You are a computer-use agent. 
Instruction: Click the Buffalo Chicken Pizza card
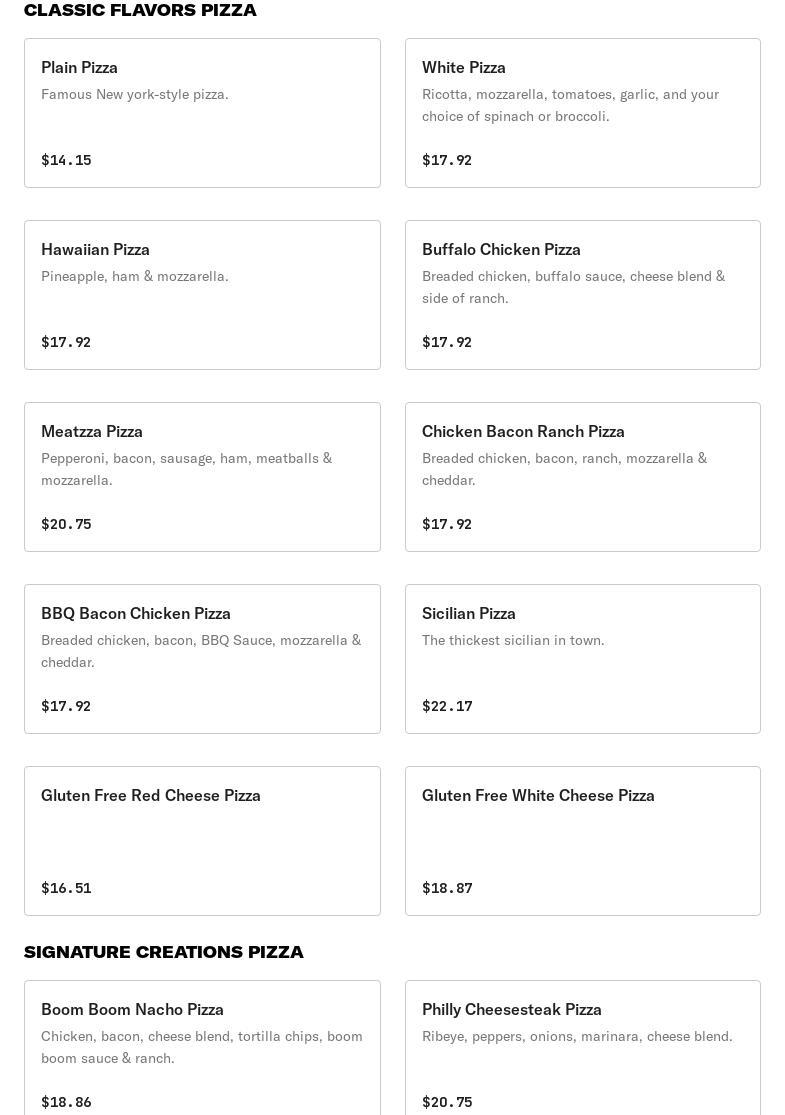click(x=582, y=295)
